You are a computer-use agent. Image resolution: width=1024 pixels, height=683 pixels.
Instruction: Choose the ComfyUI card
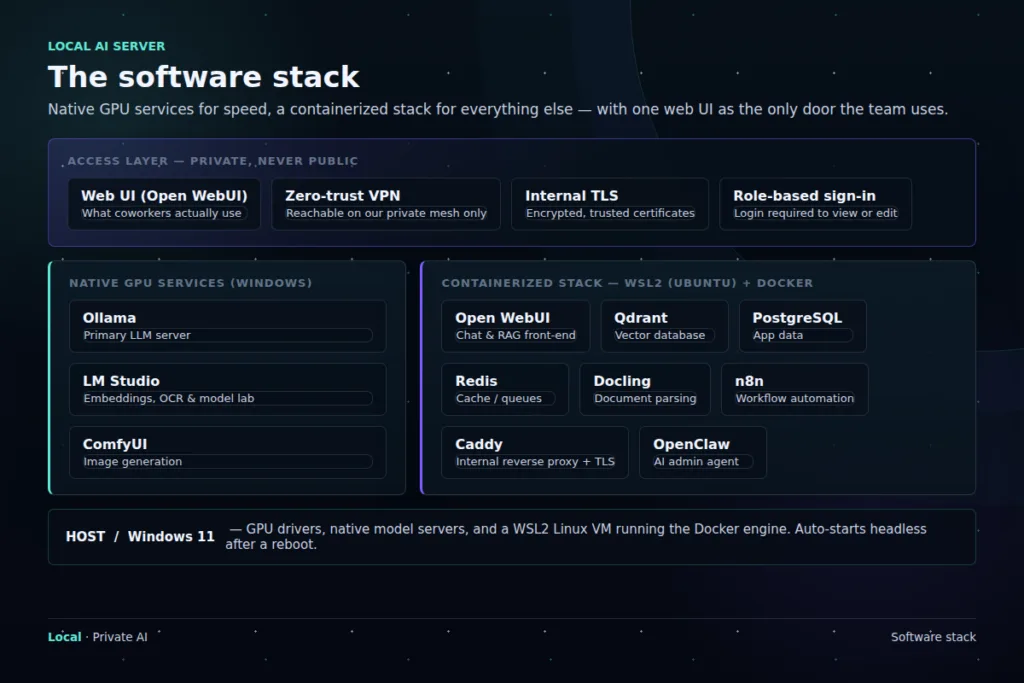pos(227,453)
